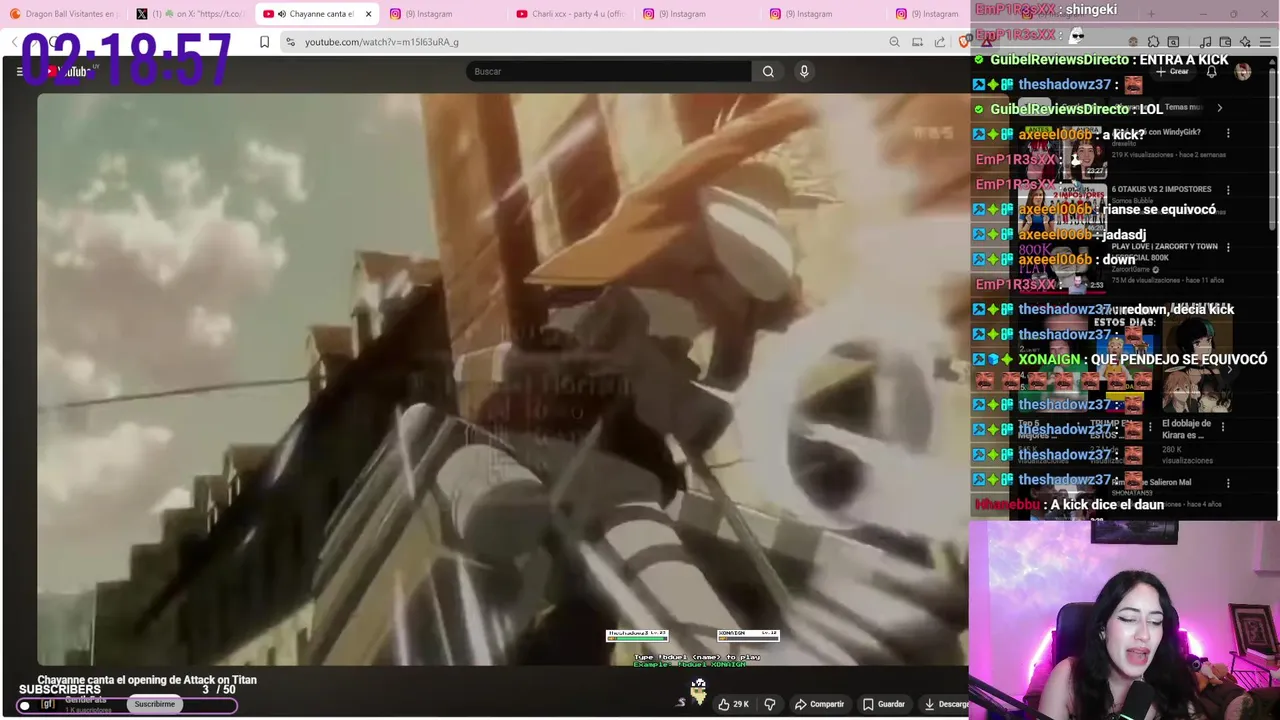Open the Brave Shields lion icon
This screenshot has width=1280, height=720.
(x=964, y=42)
